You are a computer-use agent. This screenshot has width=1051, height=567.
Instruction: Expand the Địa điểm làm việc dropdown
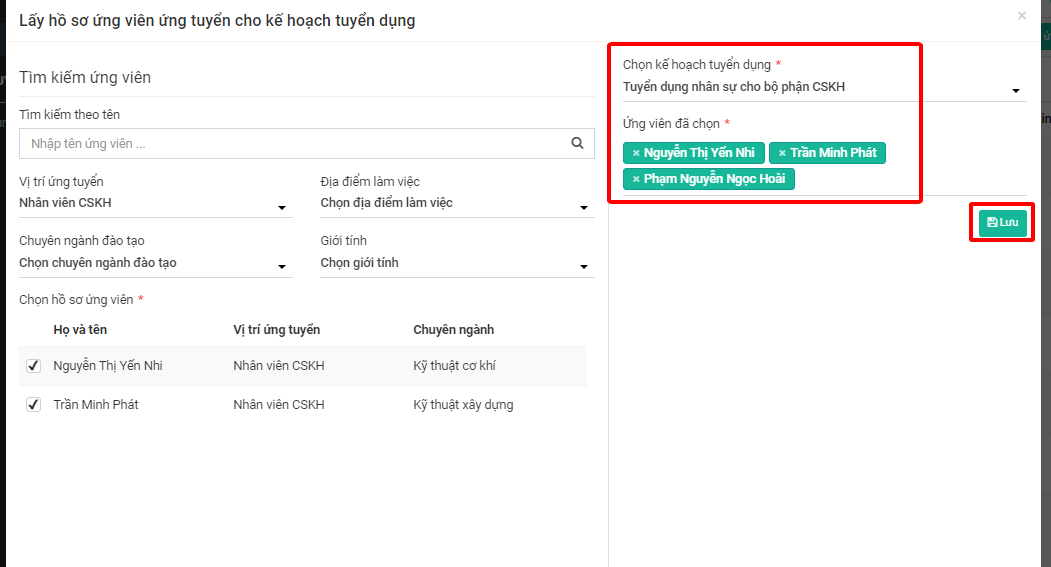pos(456,204)
